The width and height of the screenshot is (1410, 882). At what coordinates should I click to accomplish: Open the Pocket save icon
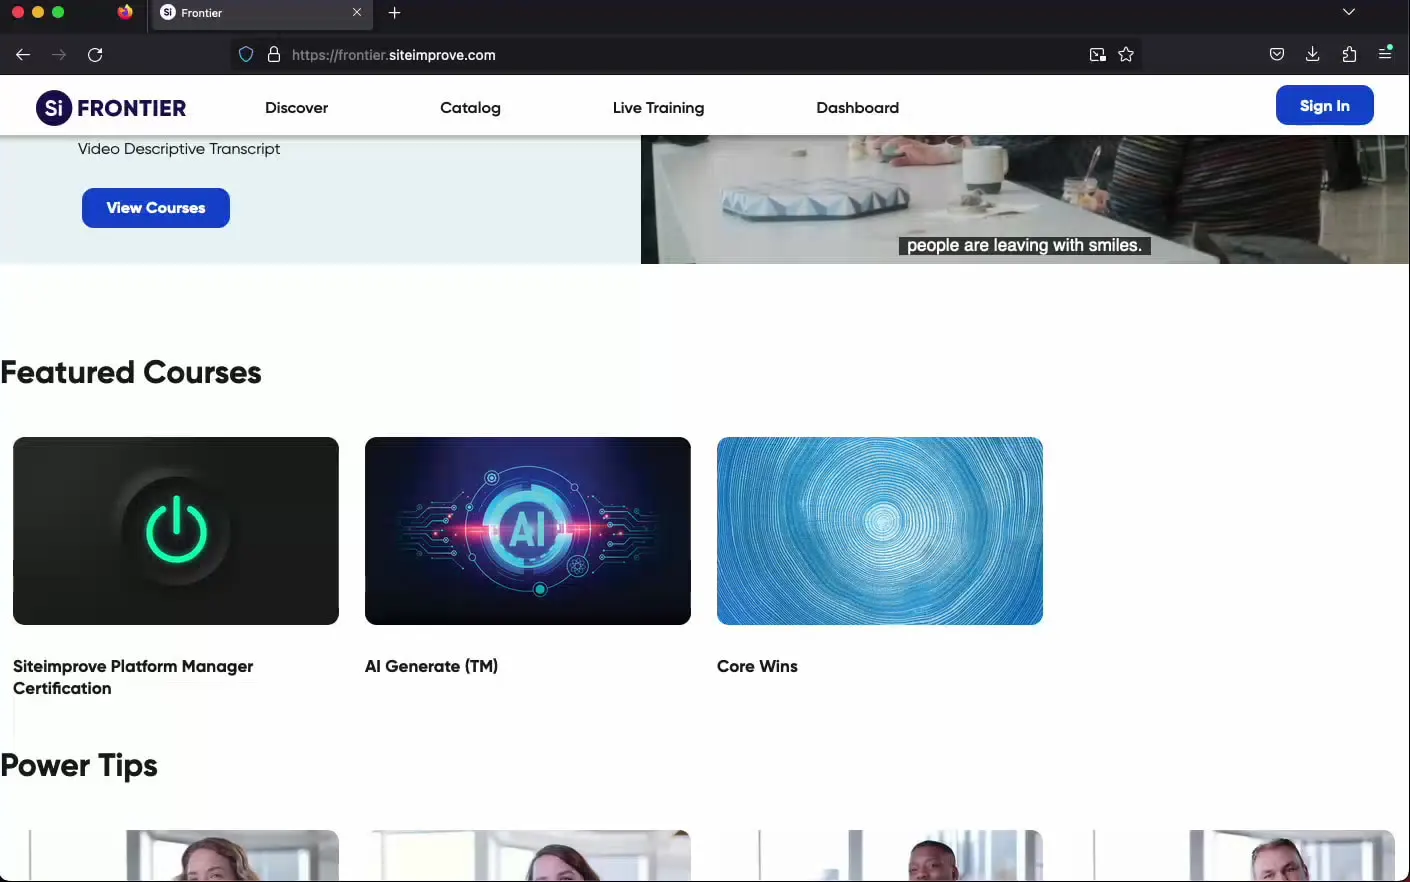(x=1277, y=55)
